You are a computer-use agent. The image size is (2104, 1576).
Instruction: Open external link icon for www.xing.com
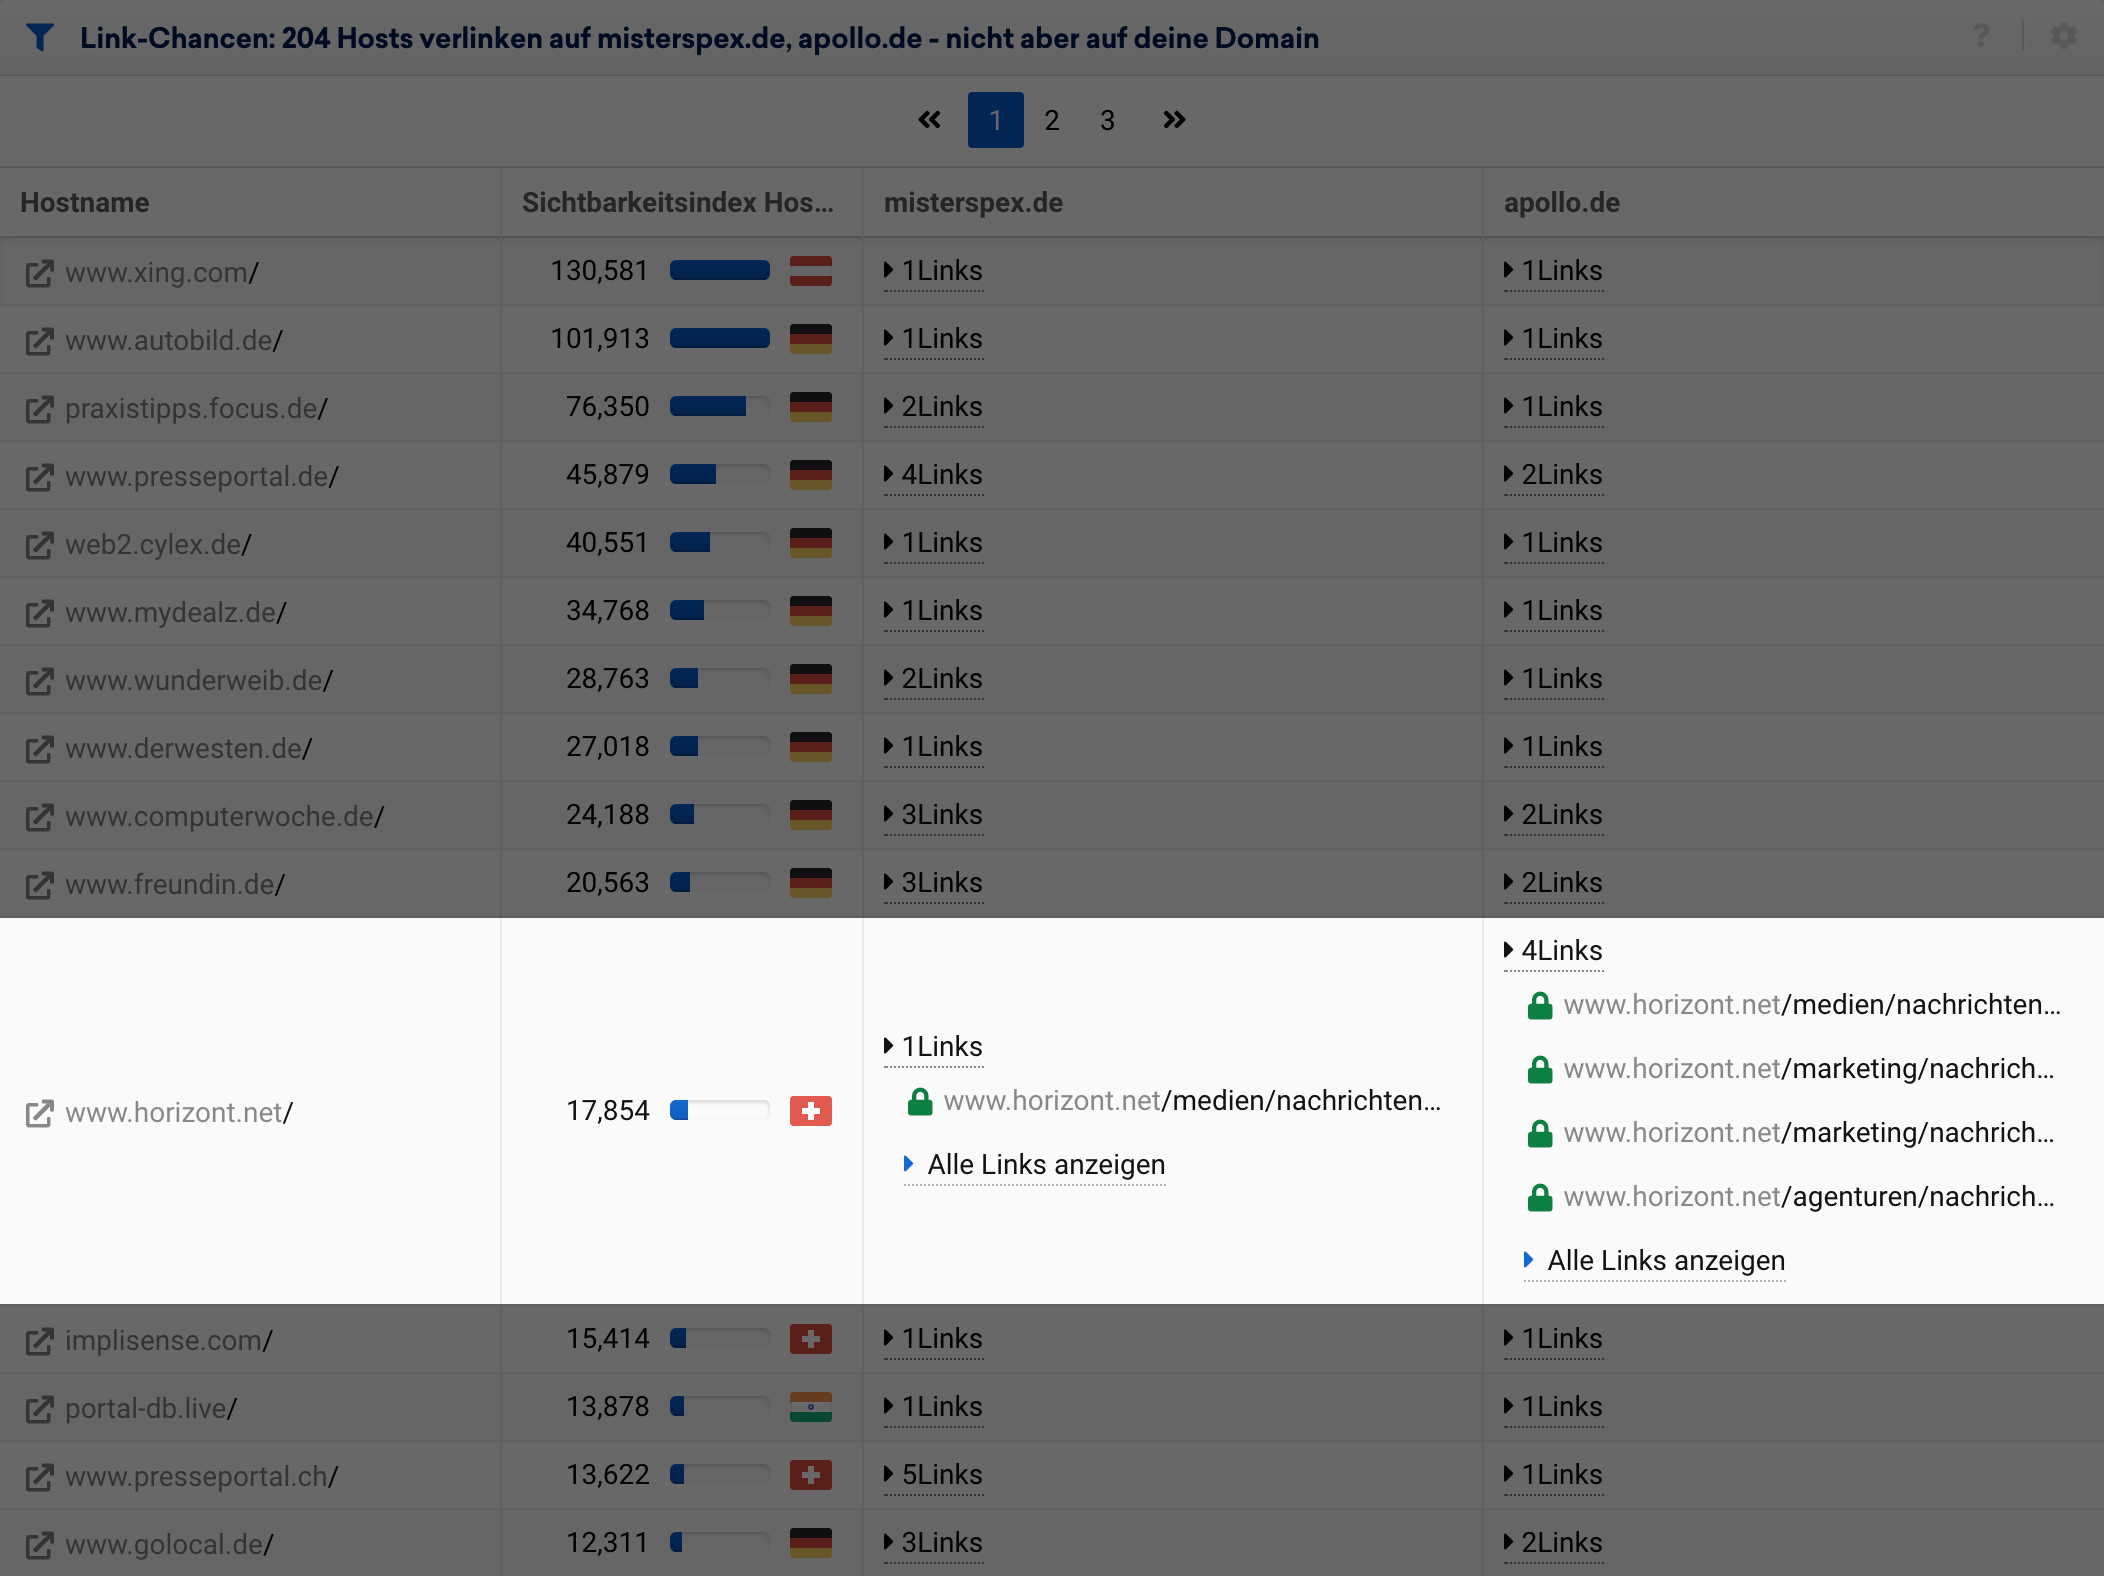39,273
